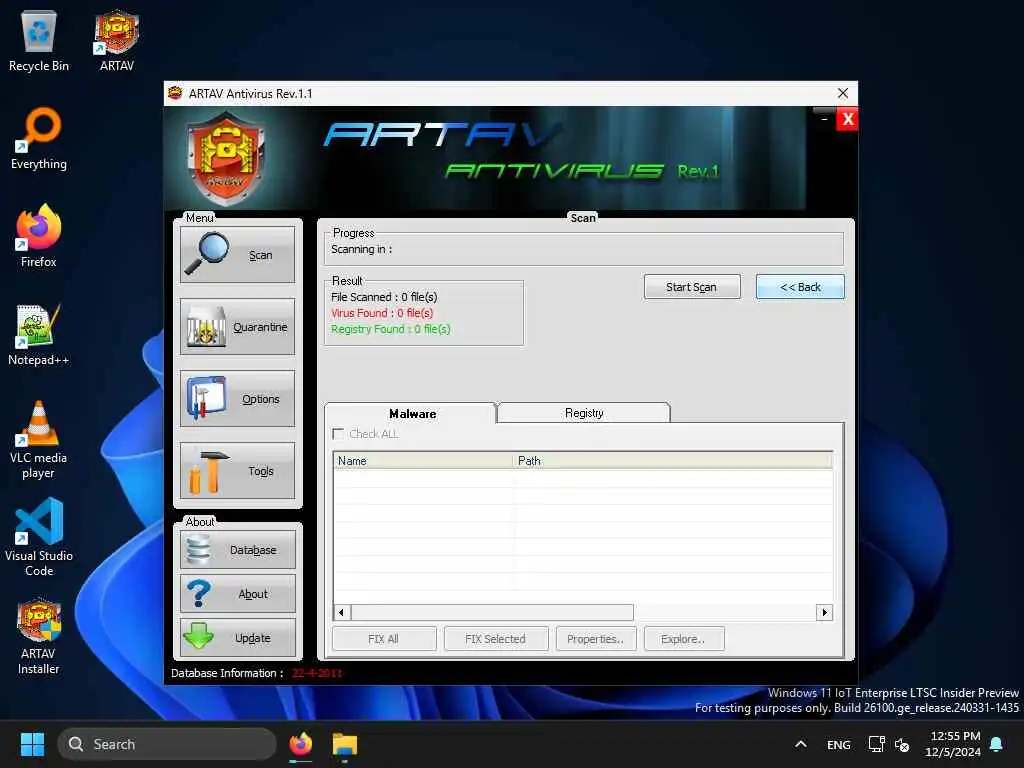This screenshot has height=768, width=1024.
Task: Open VLC media player desktop icon
Action: click(x=39, y=440)
